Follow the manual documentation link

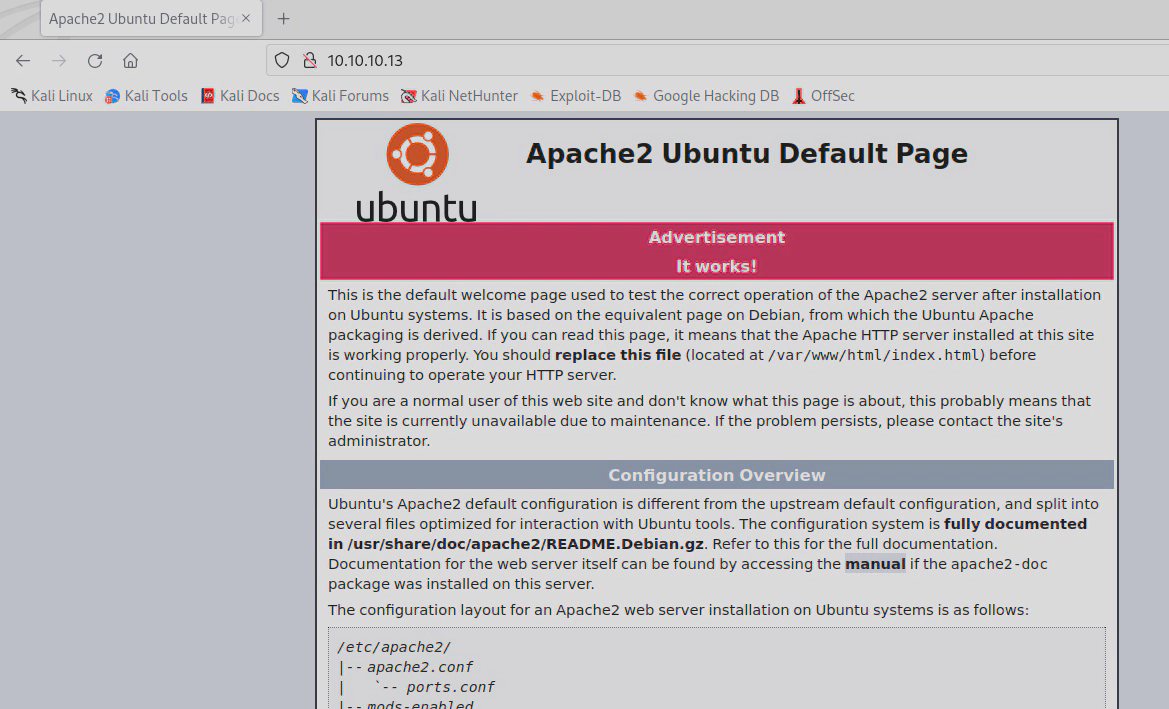875,564
